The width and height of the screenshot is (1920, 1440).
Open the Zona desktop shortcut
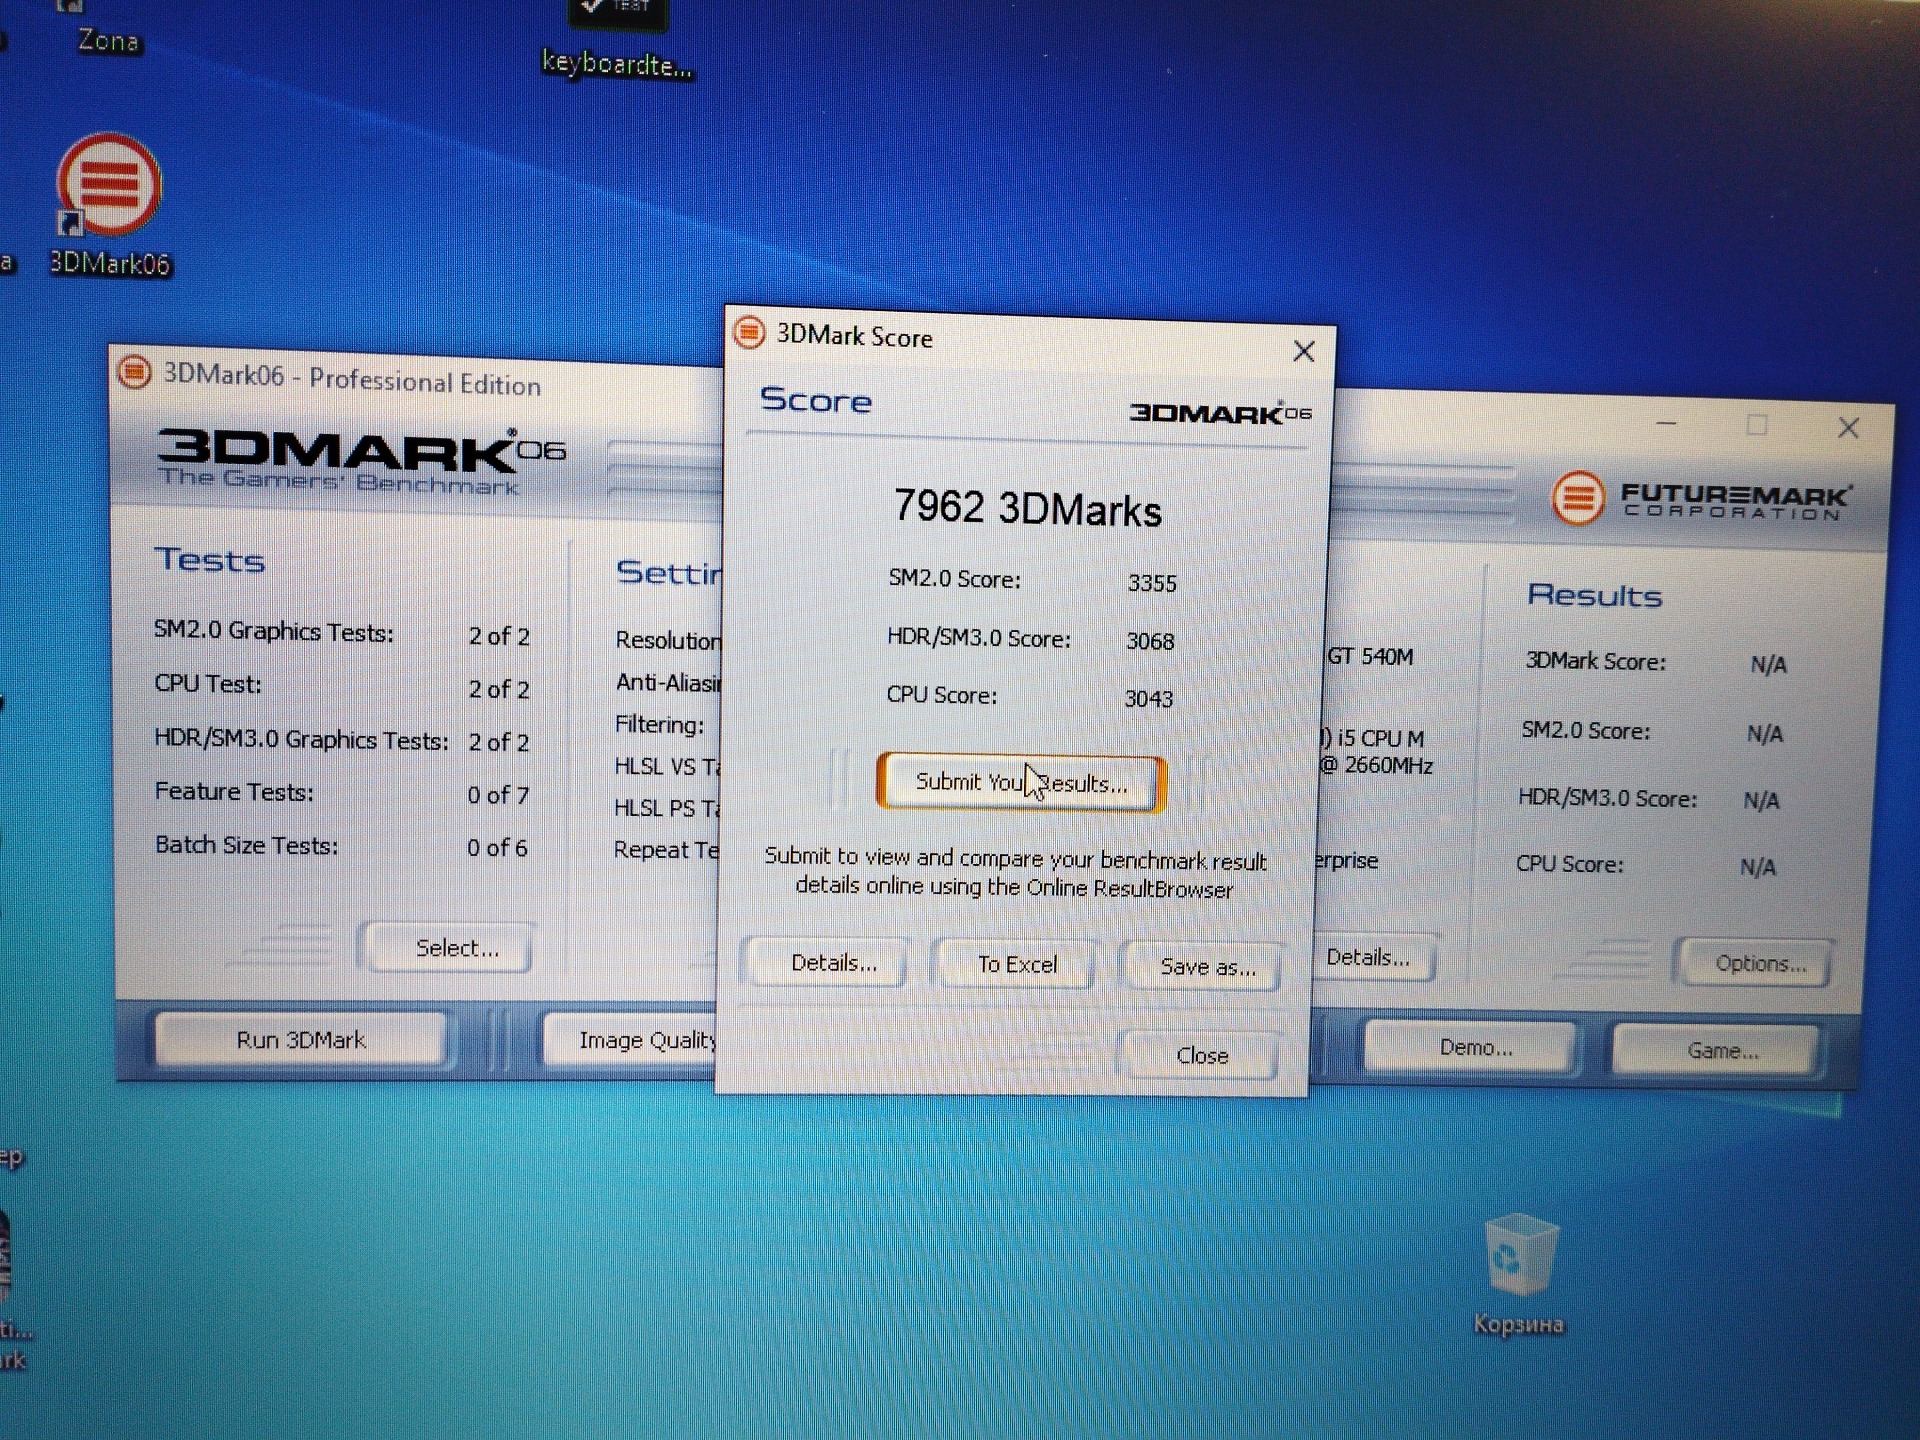(x=107, y=28)
